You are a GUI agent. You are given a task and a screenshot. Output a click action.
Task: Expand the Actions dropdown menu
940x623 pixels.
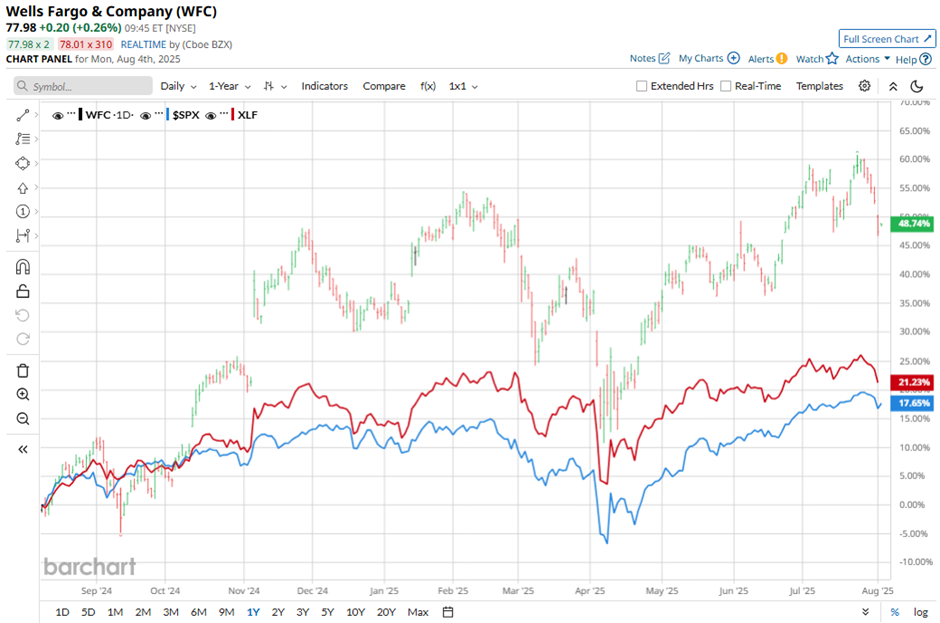(867, 59)
